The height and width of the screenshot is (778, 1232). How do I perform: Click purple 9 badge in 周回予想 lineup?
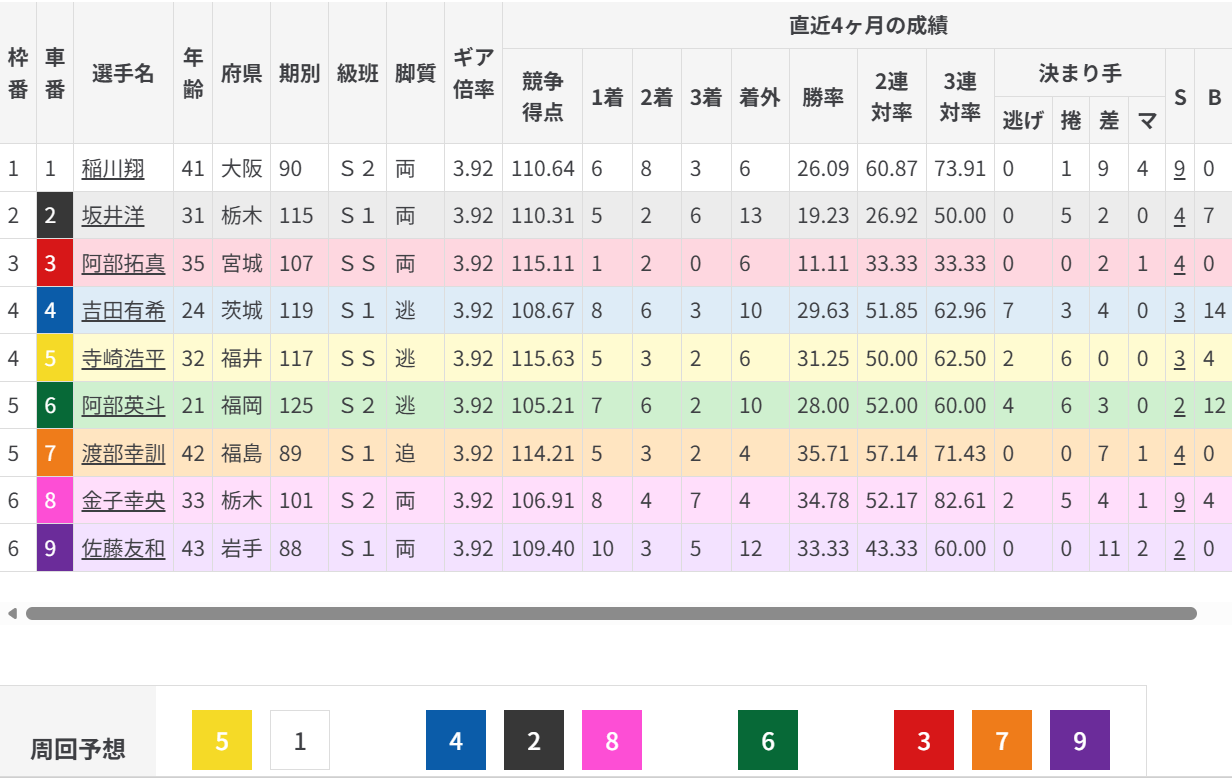pos(1080,740)
